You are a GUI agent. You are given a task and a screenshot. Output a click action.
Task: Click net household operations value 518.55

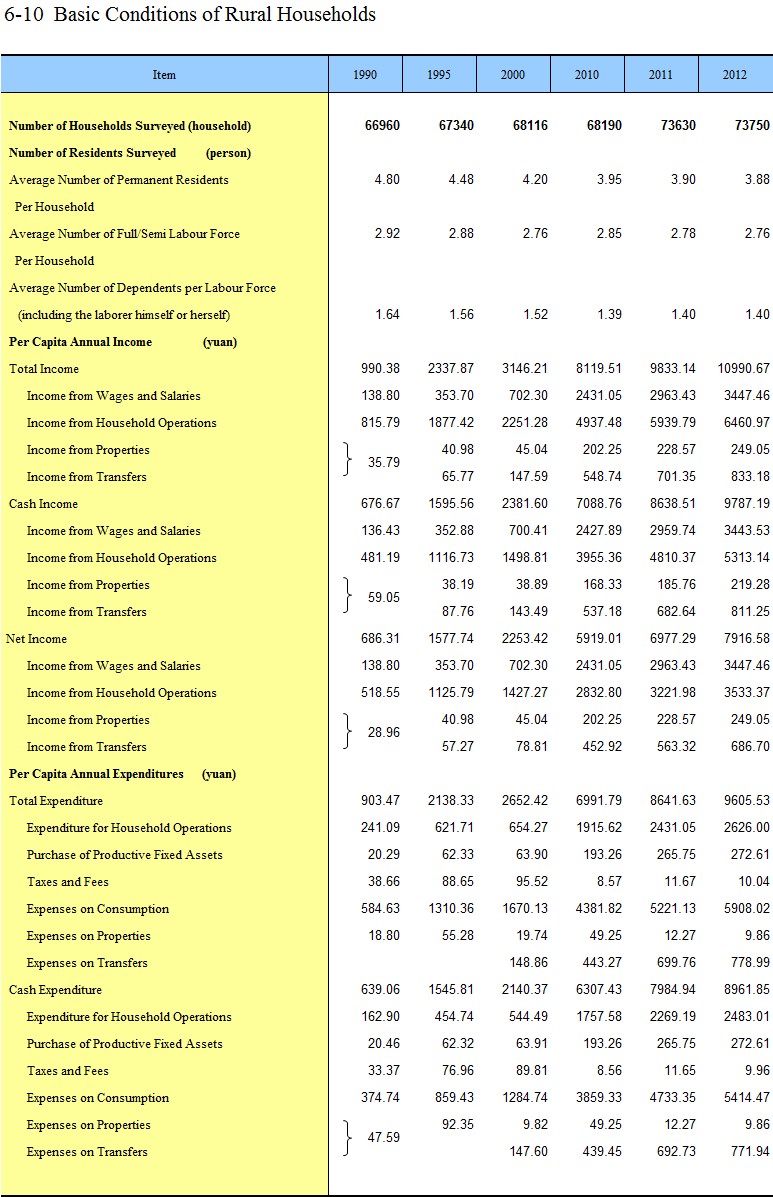380,692
